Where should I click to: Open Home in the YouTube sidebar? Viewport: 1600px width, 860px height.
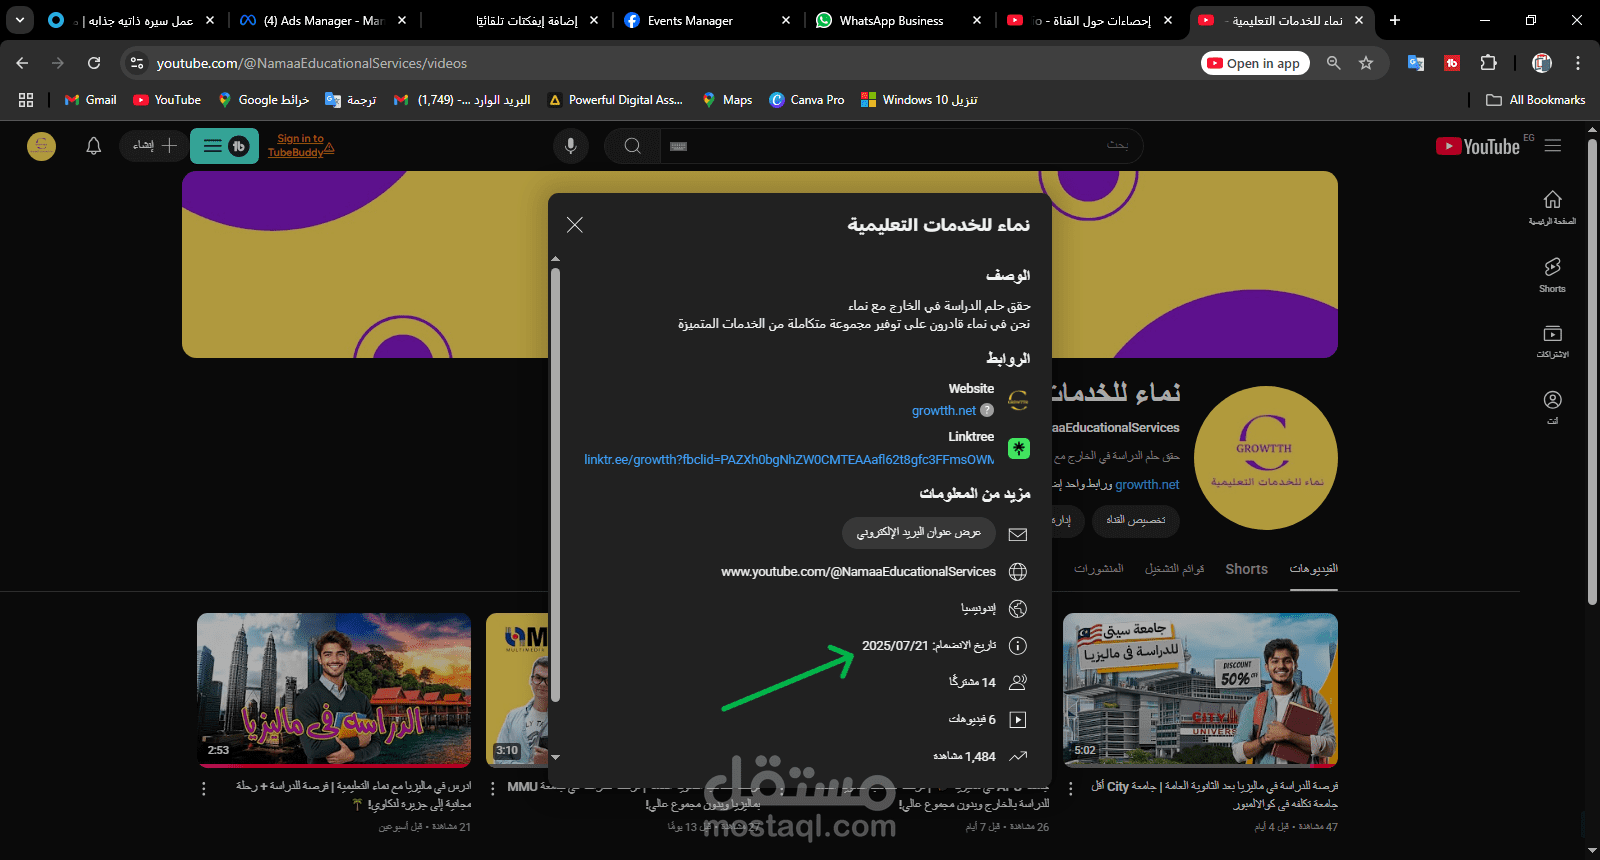click(x=1552, y=207)
